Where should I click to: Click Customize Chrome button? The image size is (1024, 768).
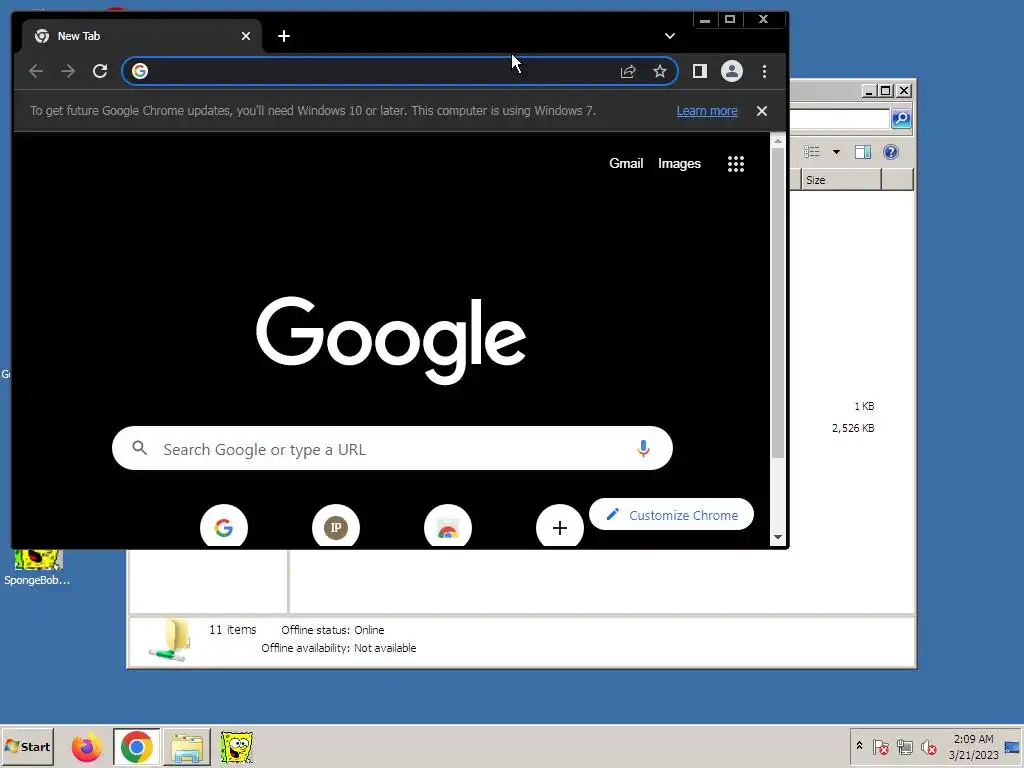[671, 515]
